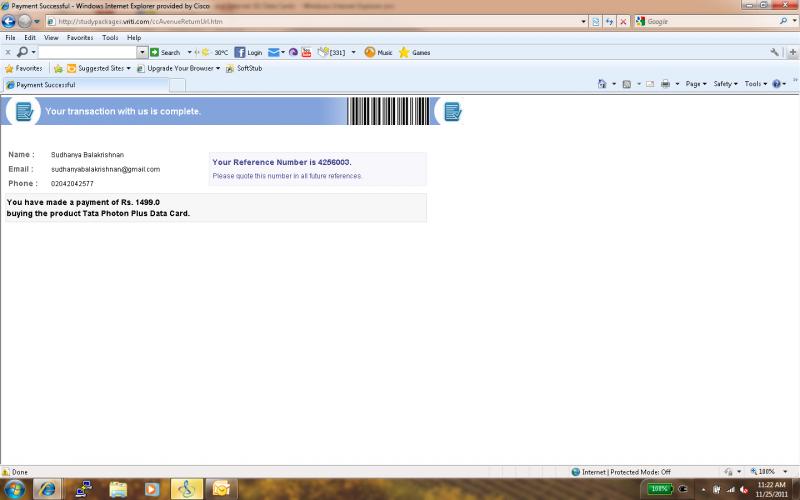Screen dimensions: 800x500
Task: Click the orange Music toolbar button
Action: point(378,52)
